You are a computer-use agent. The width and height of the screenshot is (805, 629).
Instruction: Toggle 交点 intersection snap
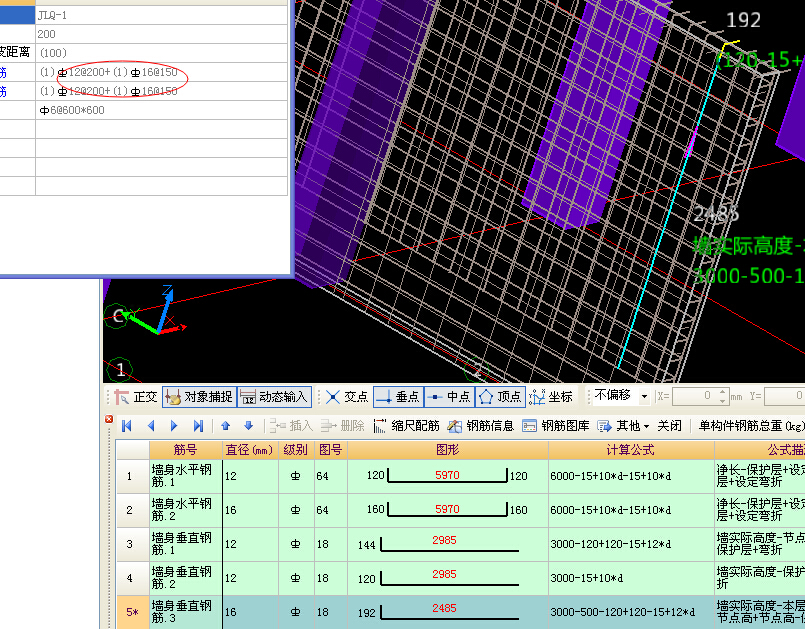(348, 397)
